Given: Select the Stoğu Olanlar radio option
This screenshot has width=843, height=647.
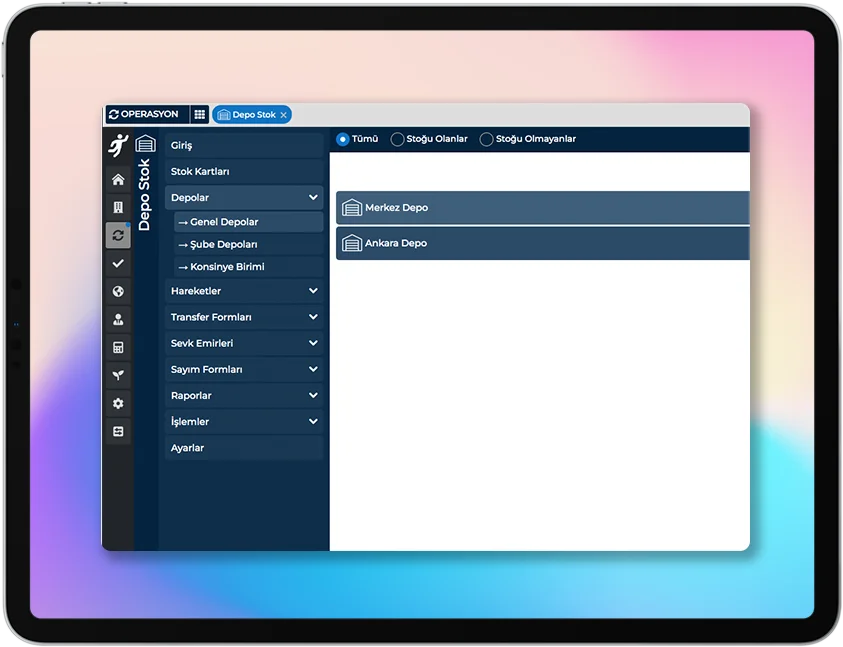Looking at the screenshot, I should tap(398, 140).
